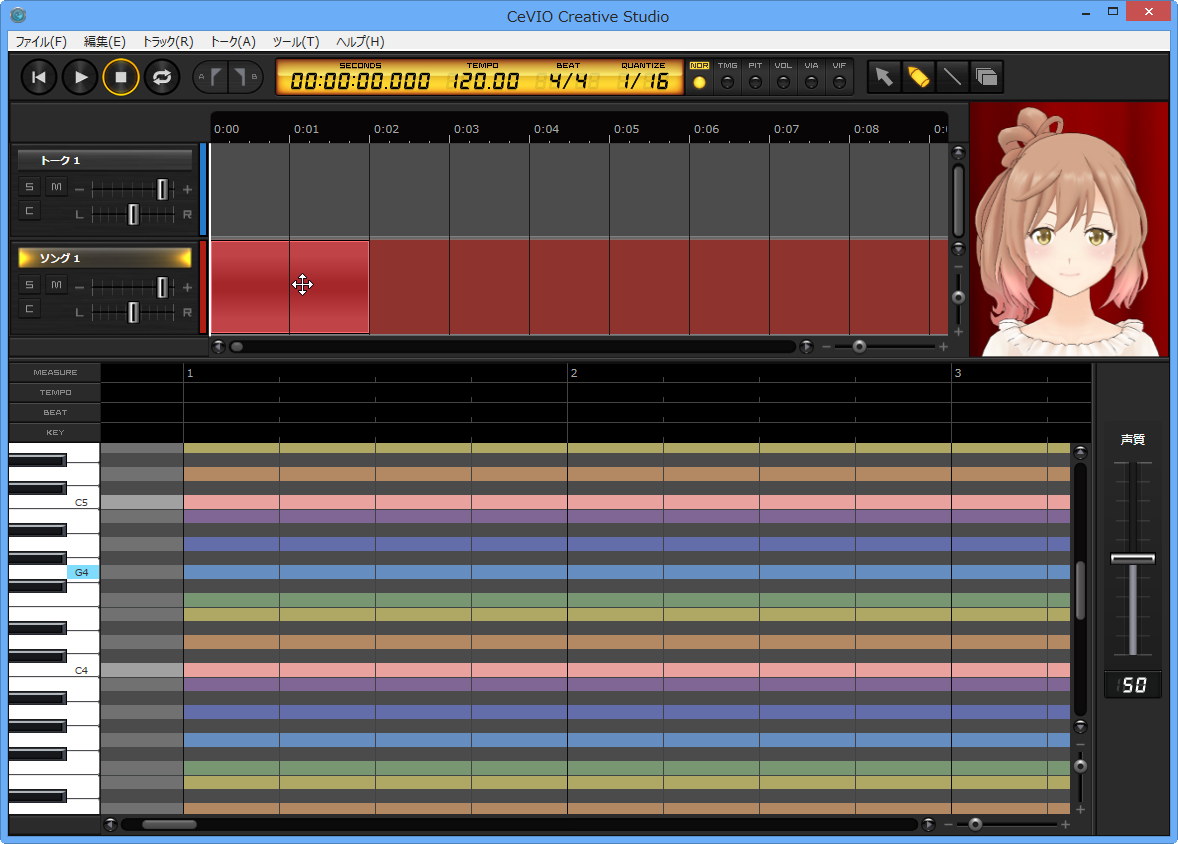Increase ソング 1 volume with plus
This screenshot has height=844, width=1178.
pyautogui.click(x=187, y=287)
